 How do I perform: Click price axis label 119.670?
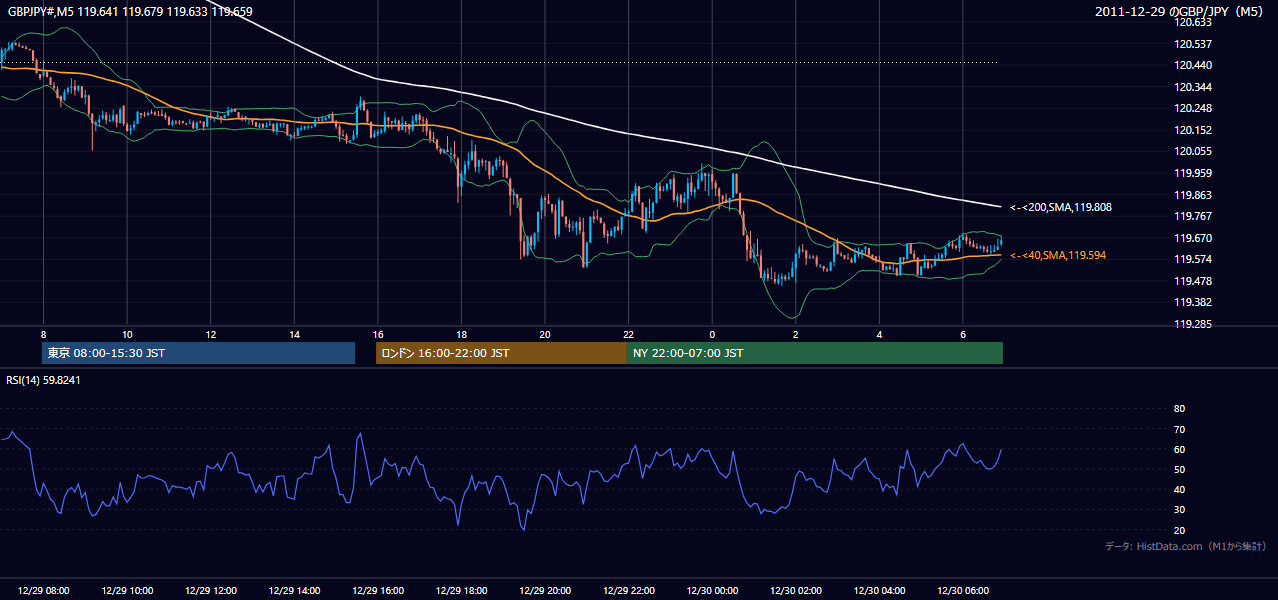tap(1194, 238)
